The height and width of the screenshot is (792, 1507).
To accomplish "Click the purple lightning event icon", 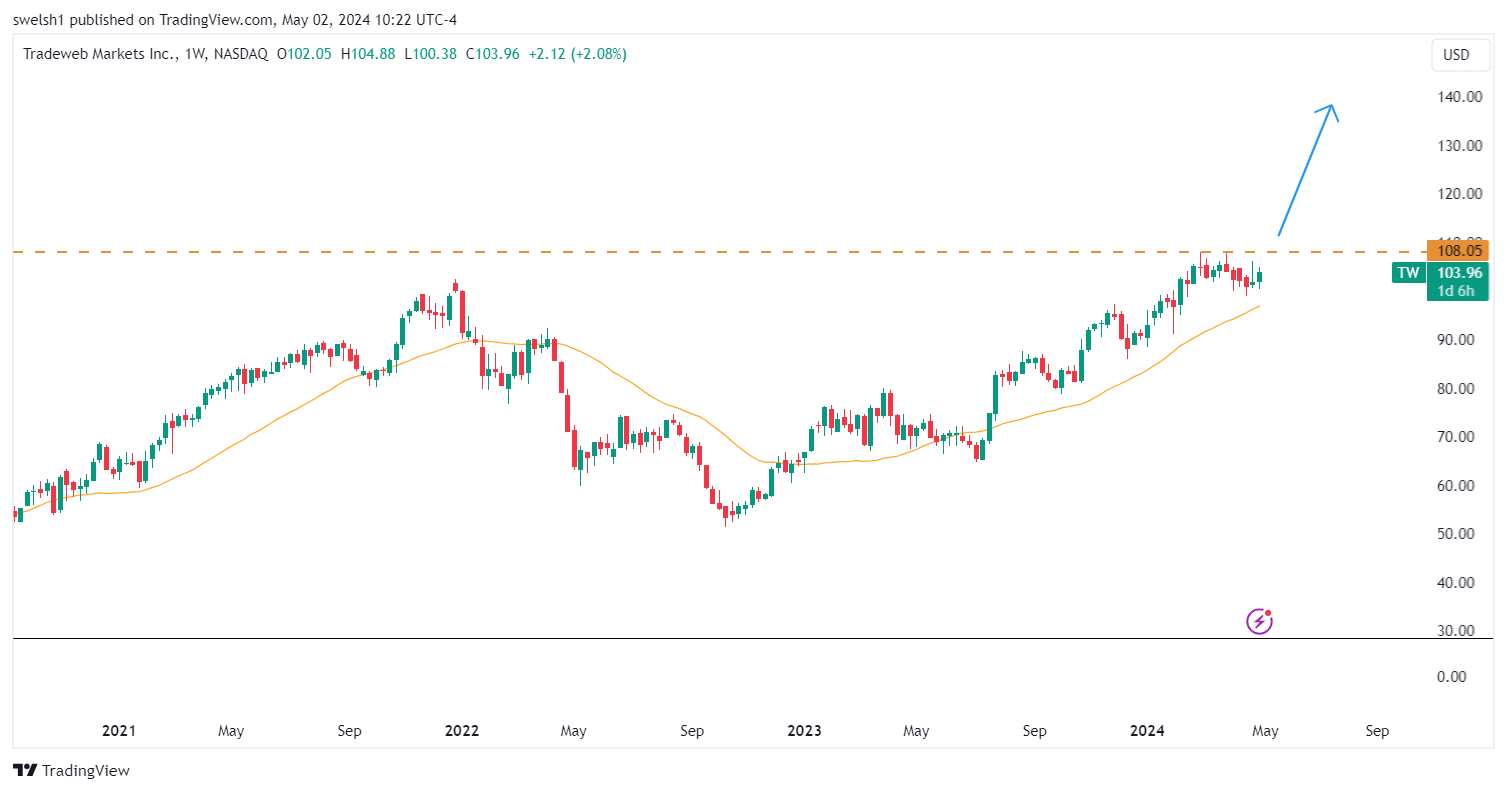I will pyautogui.click(x=1260, y=622).
